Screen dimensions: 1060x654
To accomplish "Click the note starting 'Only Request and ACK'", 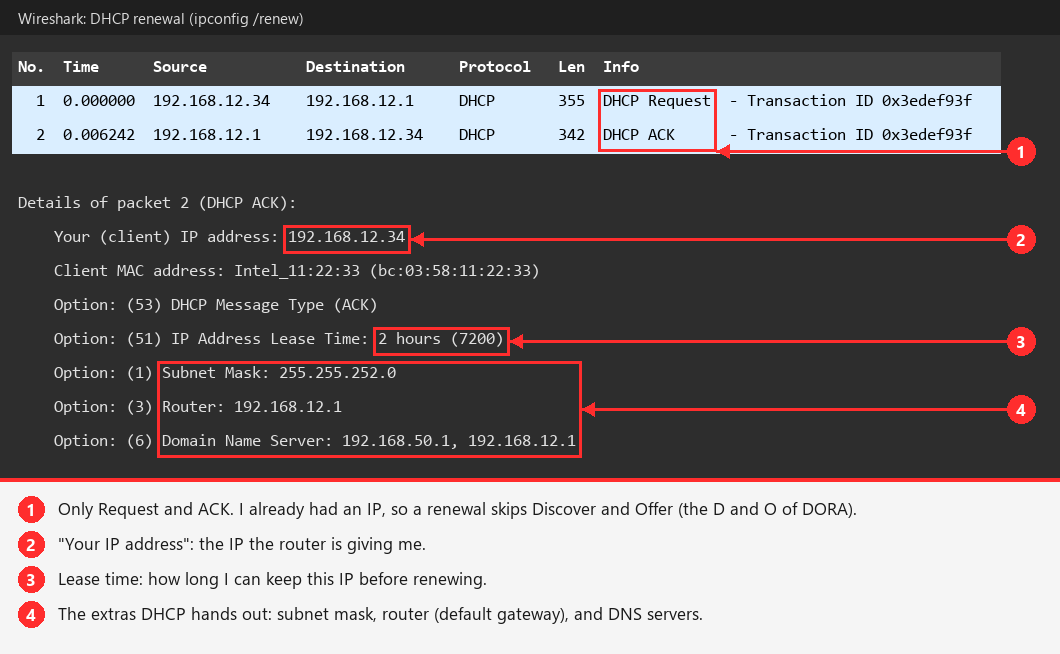I will [457, 509].
